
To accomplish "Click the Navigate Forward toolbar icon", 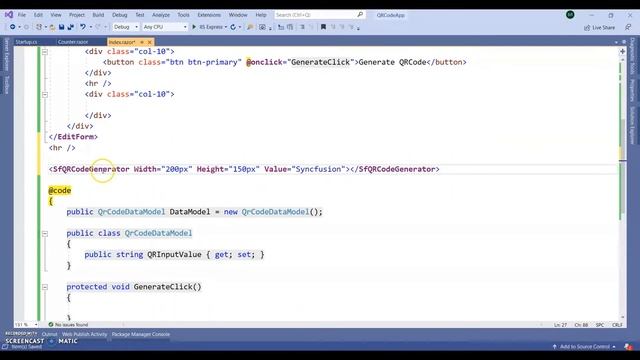I will (x=27, y=27).
